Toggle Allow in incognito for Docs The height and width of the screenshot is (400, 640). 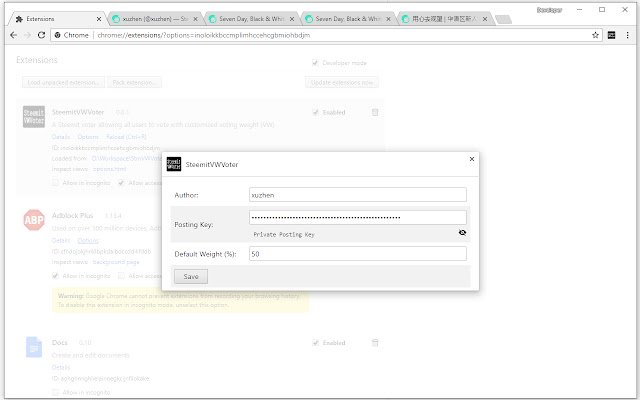coord(56,392)
